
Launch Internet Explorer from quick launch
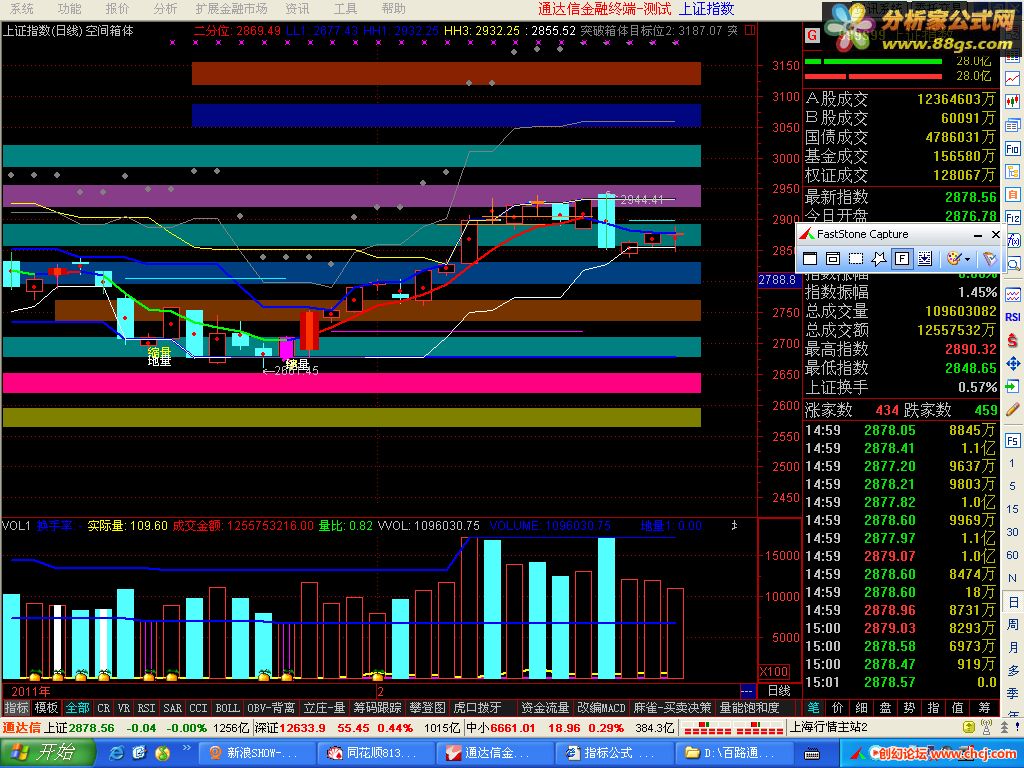[116, 753]
